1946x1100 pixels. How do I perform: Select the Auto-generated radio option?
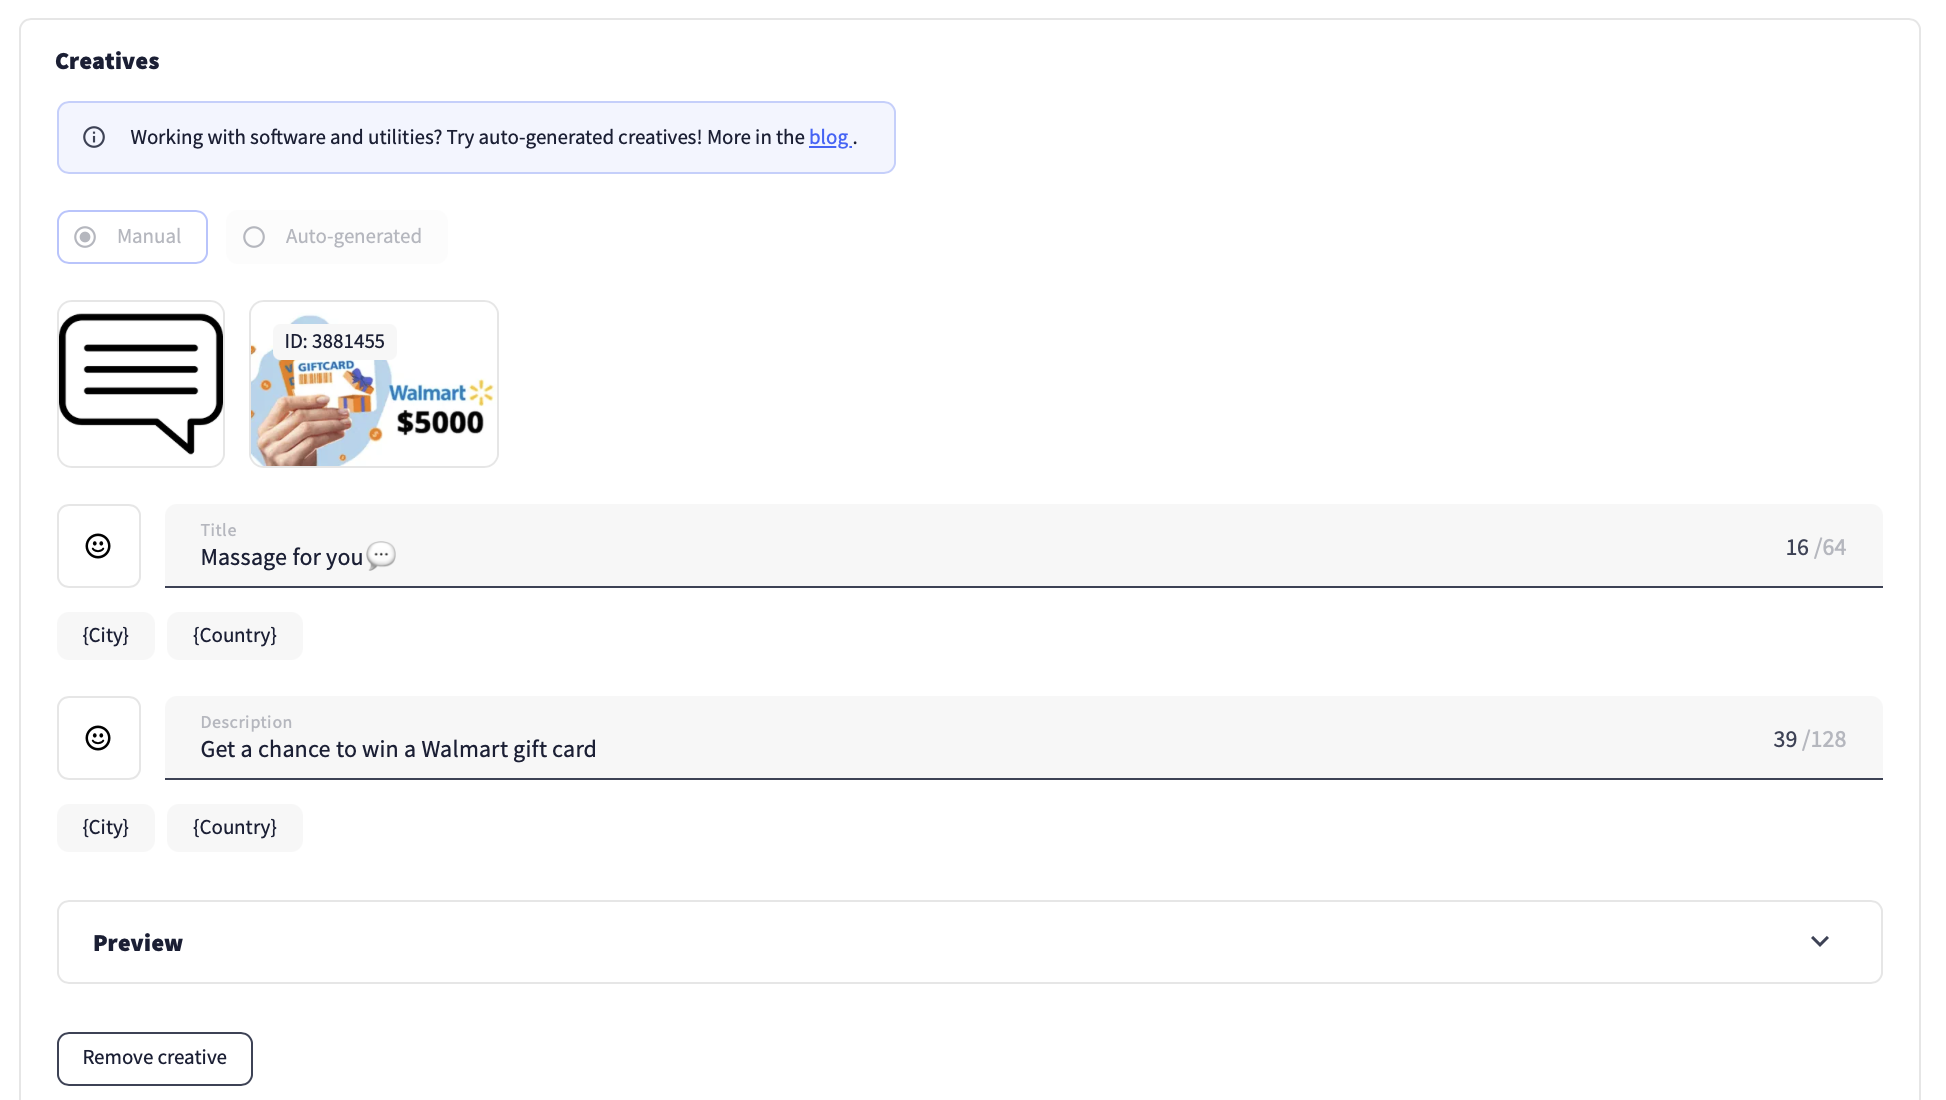click(336, 237)
